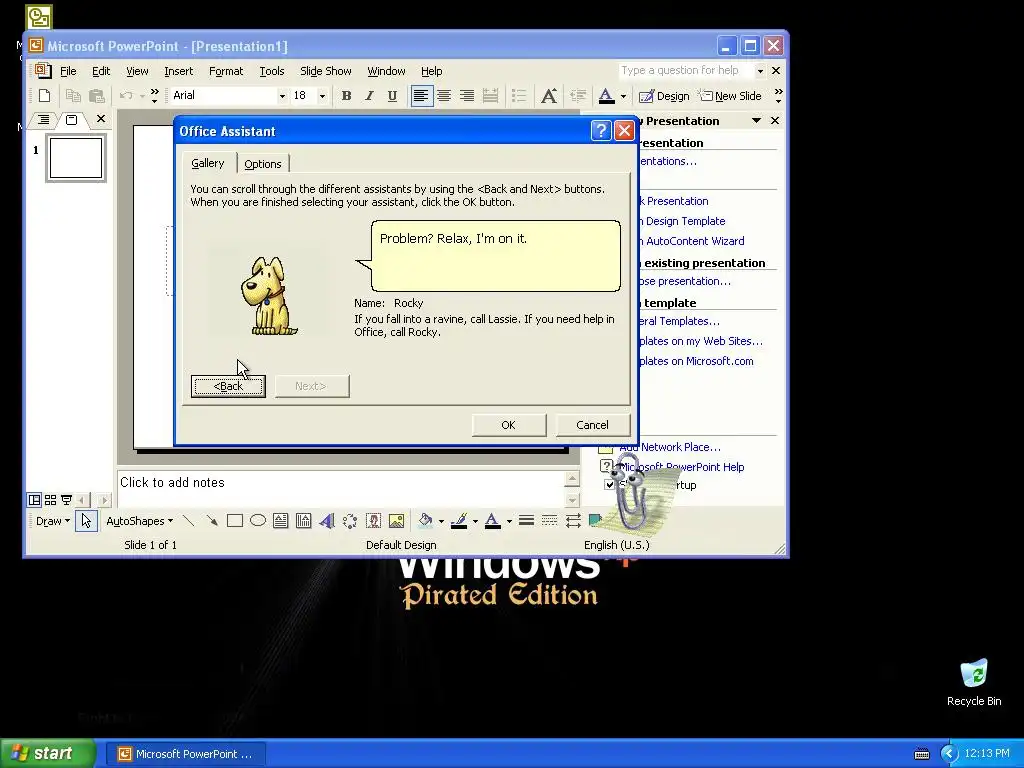Open the Windows start button
Screen dimensions: 1024x768
coord(47,753)
